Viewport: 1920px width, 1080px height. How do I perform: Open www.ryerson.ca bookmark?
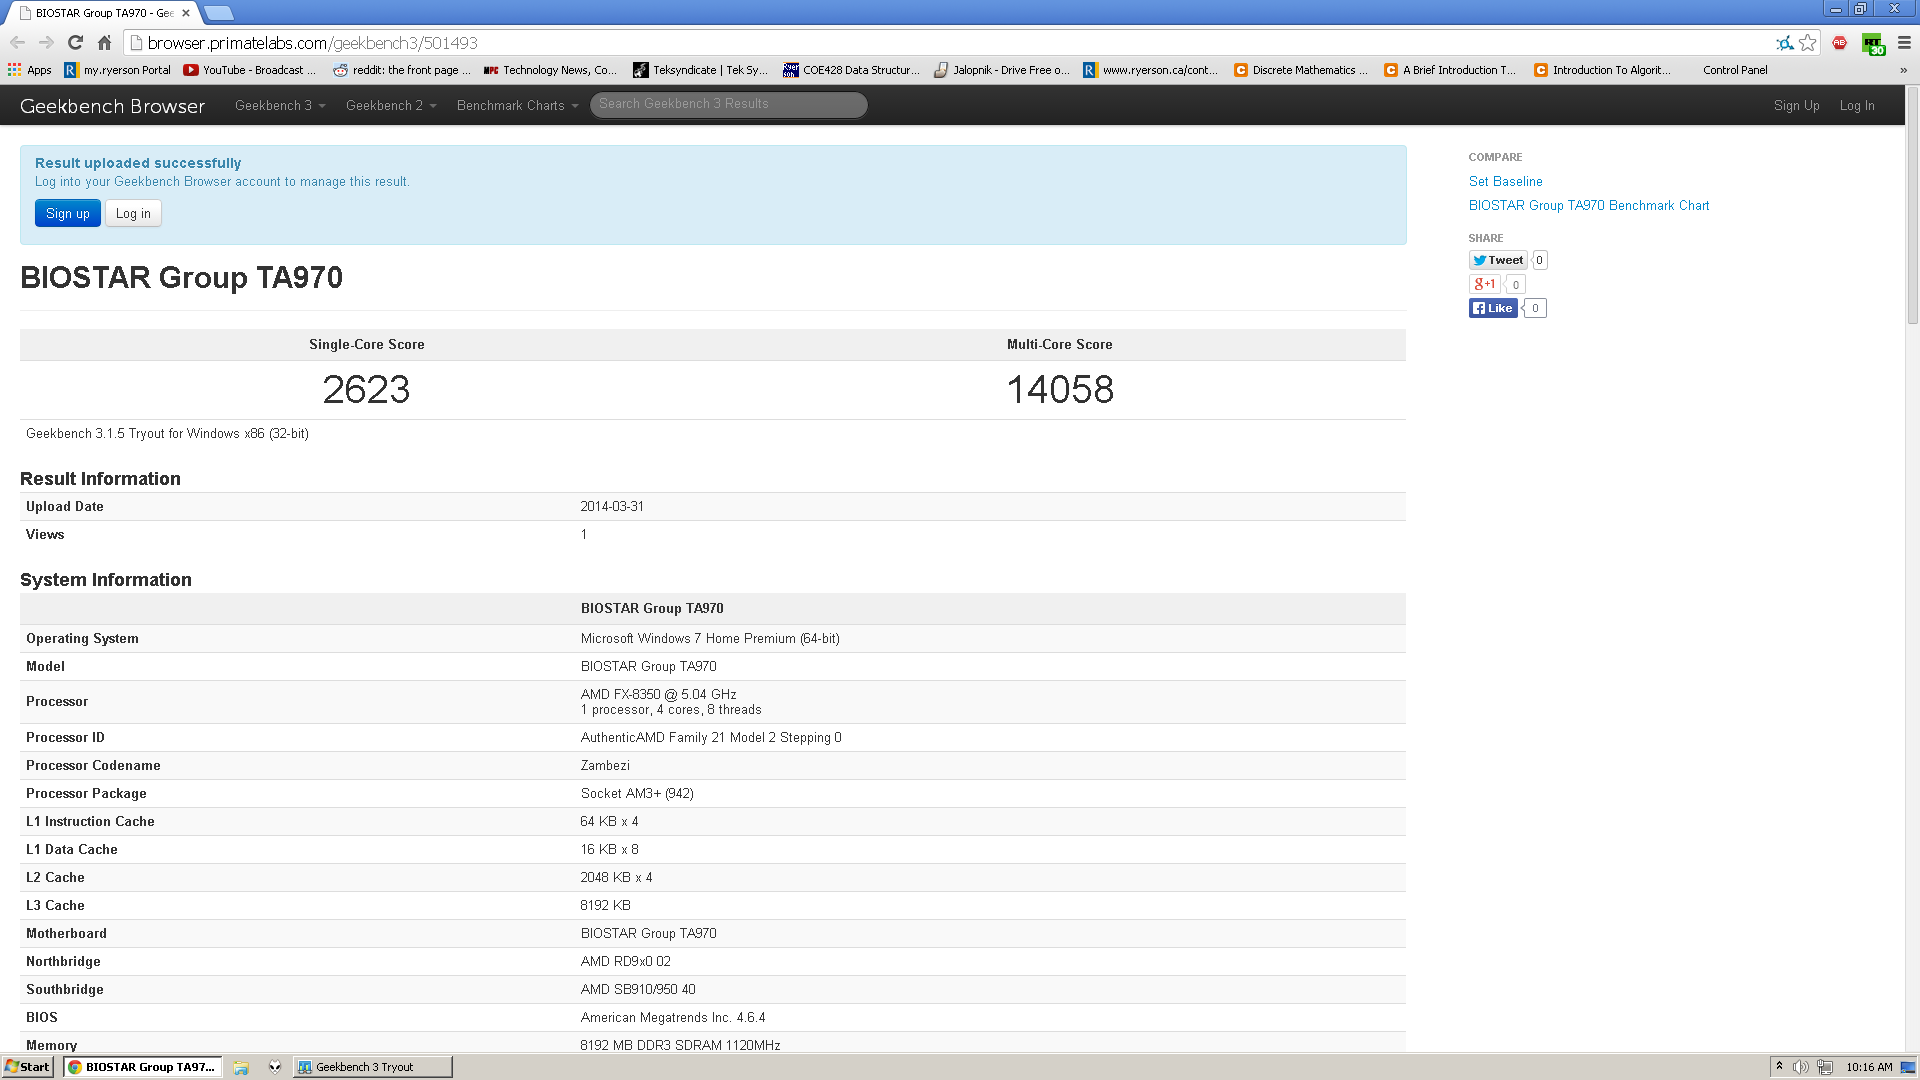[1150, 70]
